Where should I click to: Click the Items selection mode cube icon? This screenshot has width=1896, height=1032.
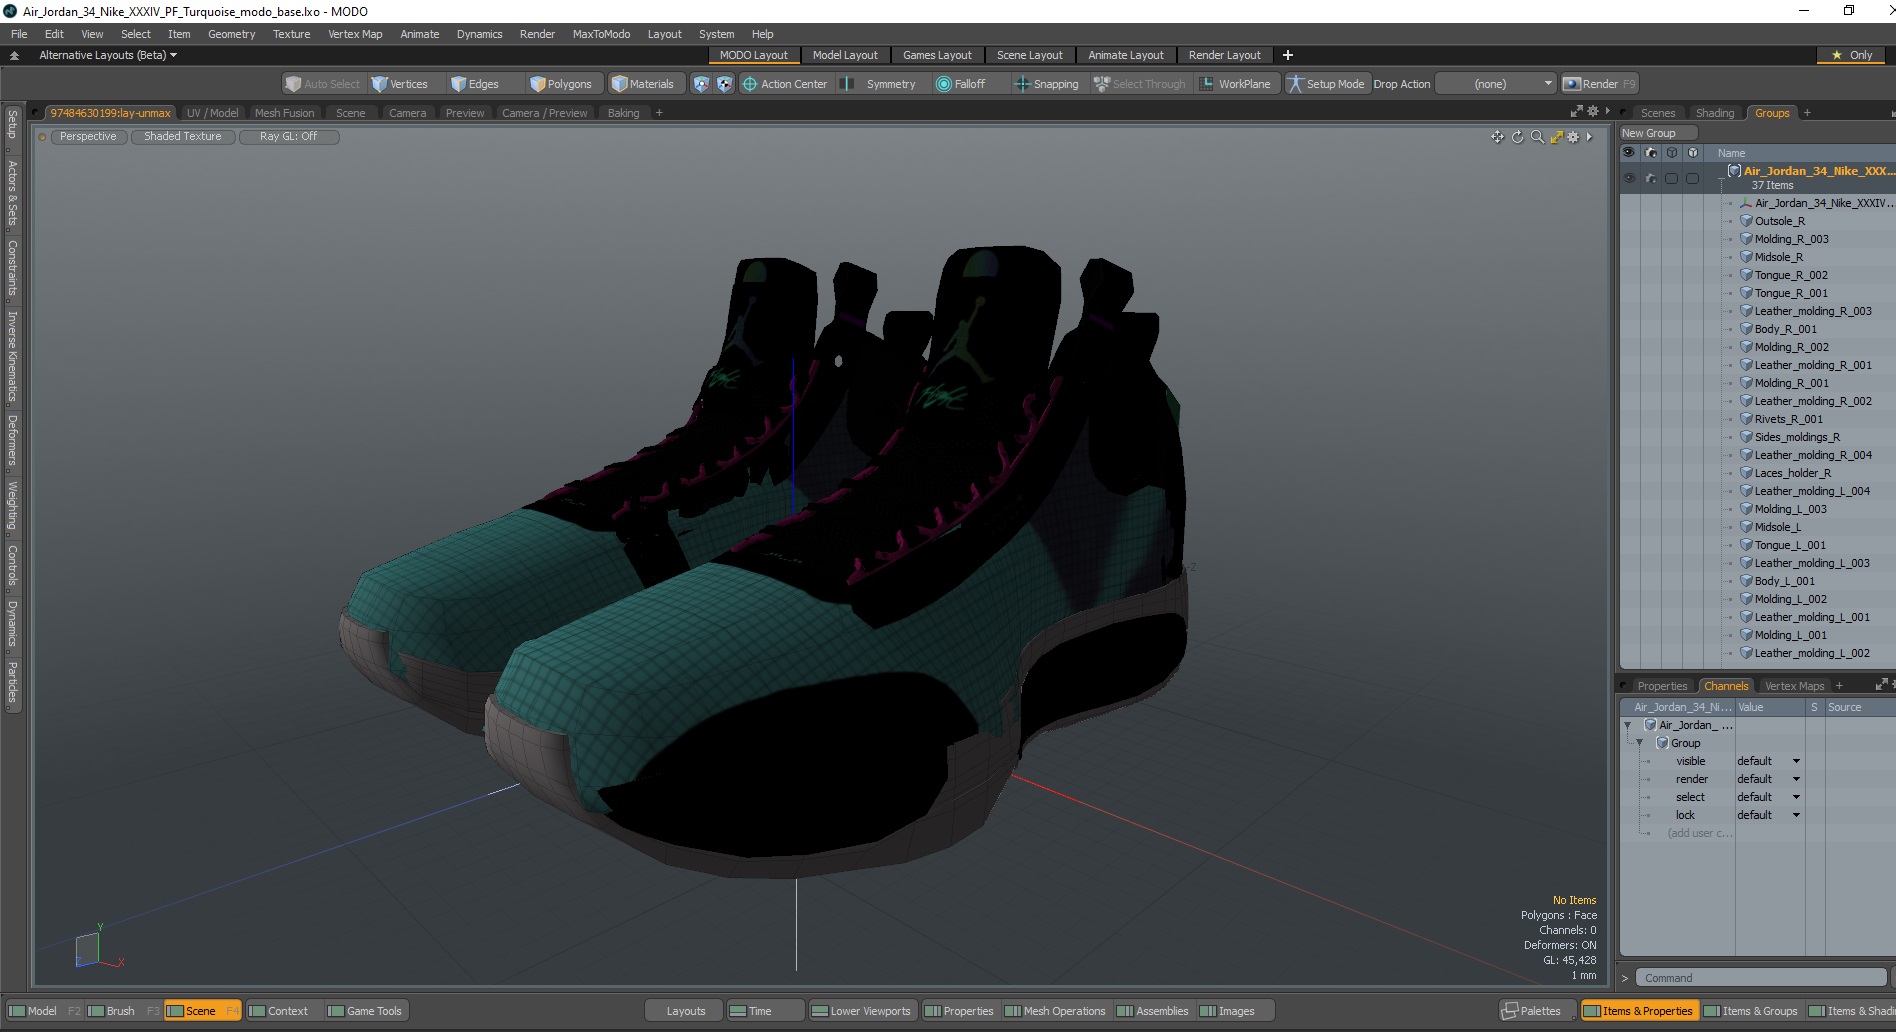701,84
